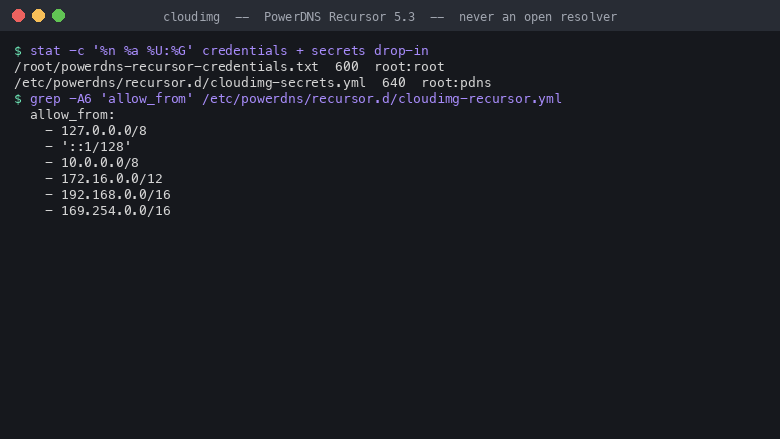This screenshot has height=439, width=780.
Task: Click the 'allow_from:' key
Action: (73, 115)
